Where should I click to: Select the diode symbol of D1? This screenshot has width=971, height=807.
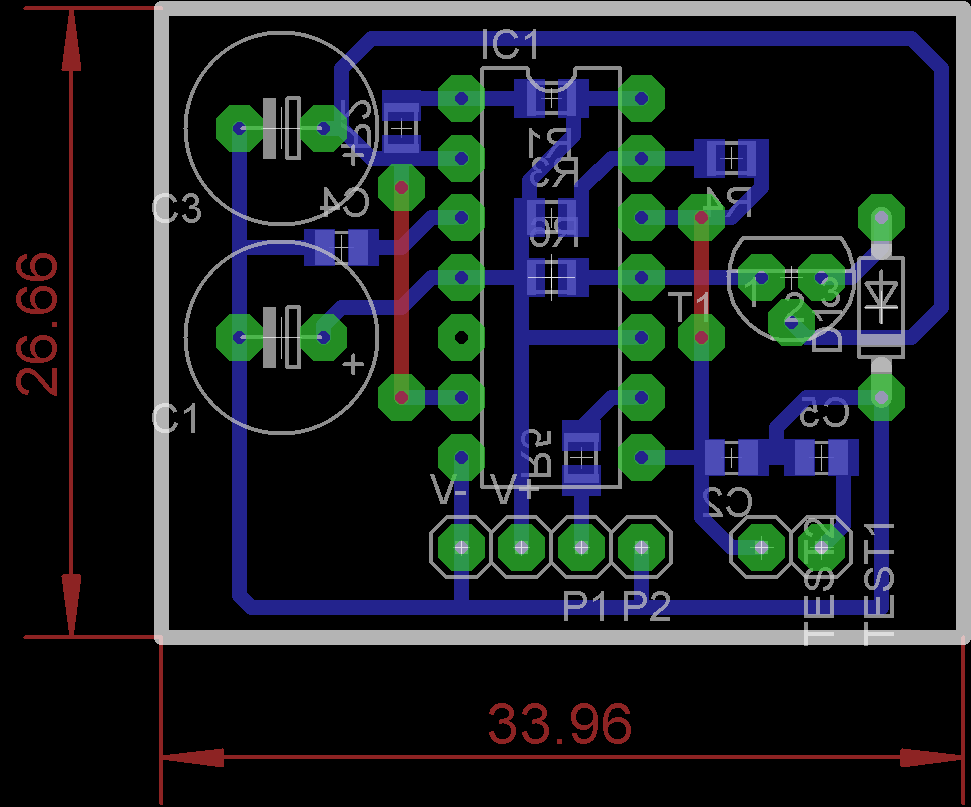click(881, 307)
